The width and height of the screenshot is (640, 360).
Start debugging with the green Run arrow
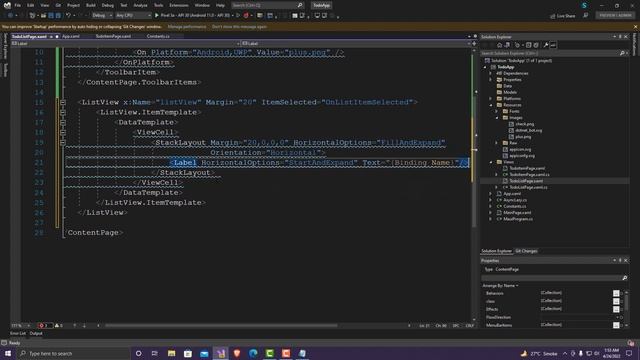157,16
